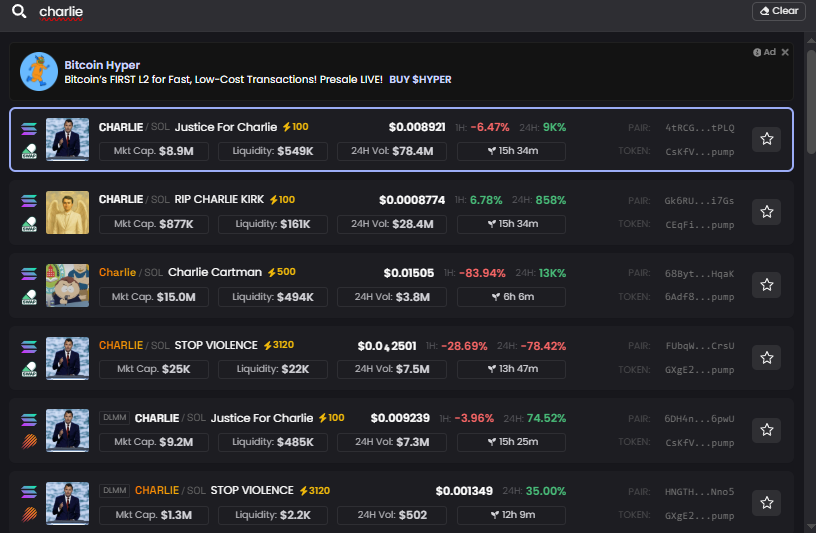Select pair address HNGTH...Nno5
Viewport: 816px width, 533px height.
tap(699, 491)
